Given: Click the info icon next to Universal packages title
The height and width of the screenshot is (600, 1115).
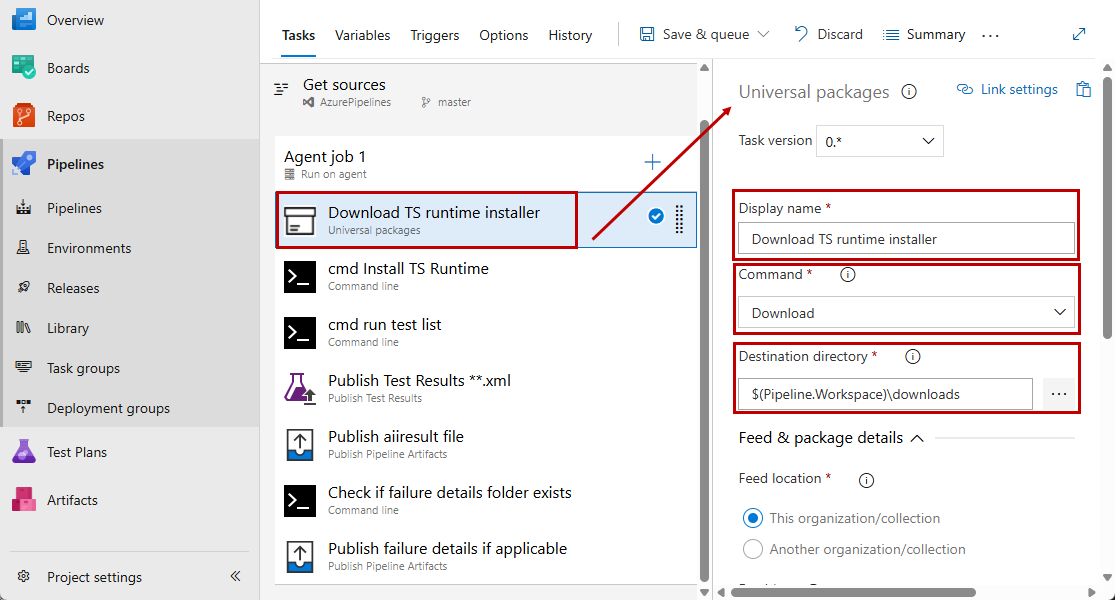Looking at the screenshot, I should [x=909, y=91].
